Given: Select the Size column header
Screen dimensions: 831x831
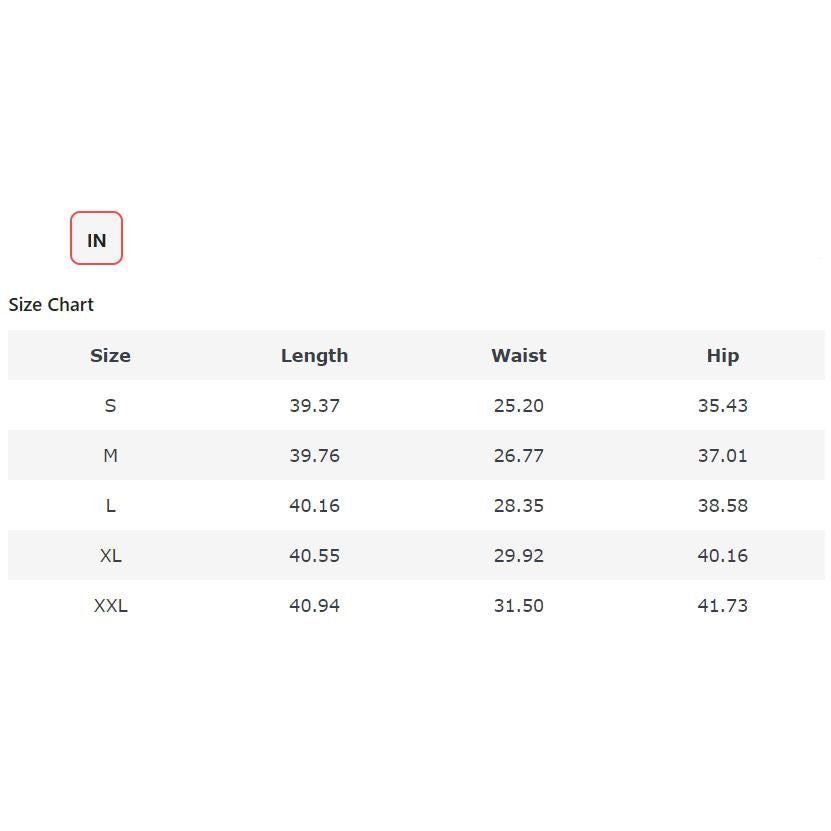Looking at the screenshot, I should tap(110, 356).
